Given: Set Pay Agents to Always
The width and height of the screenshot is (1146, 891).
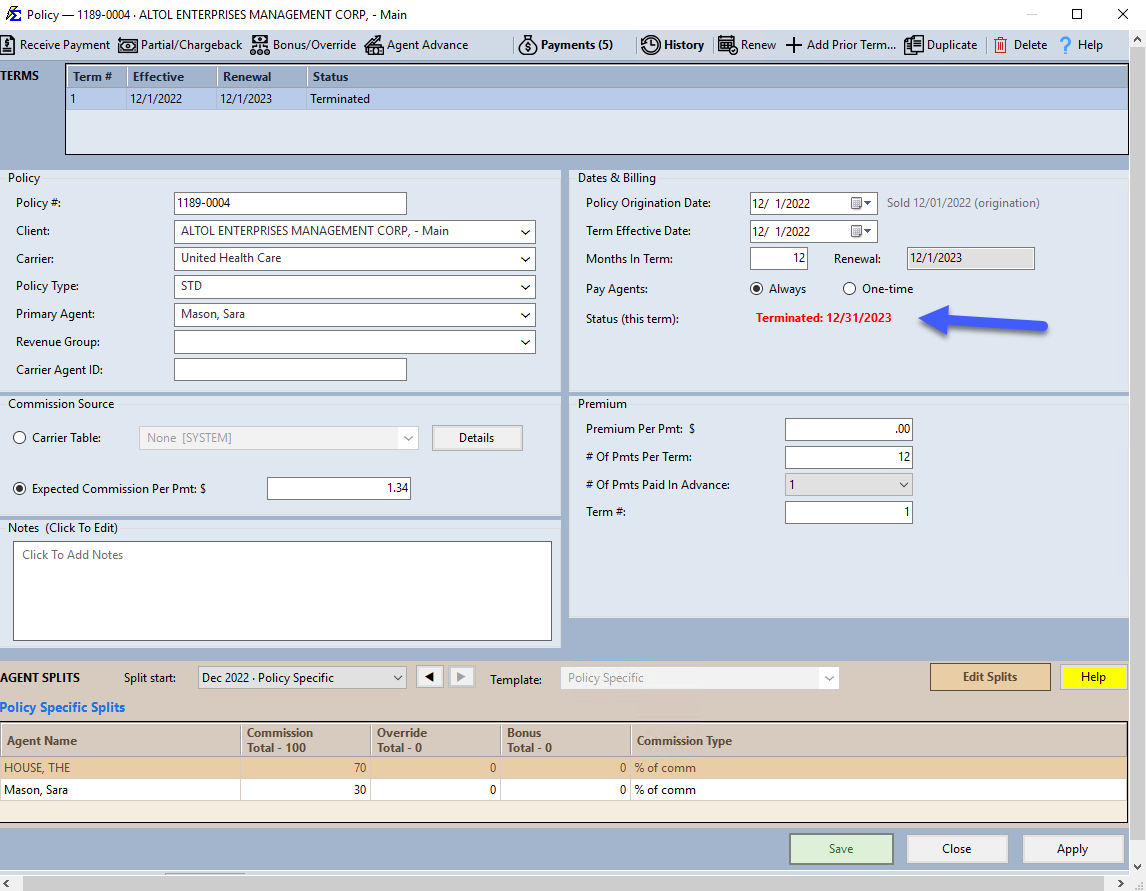Looking at the screenshot, I should [756, 289].
